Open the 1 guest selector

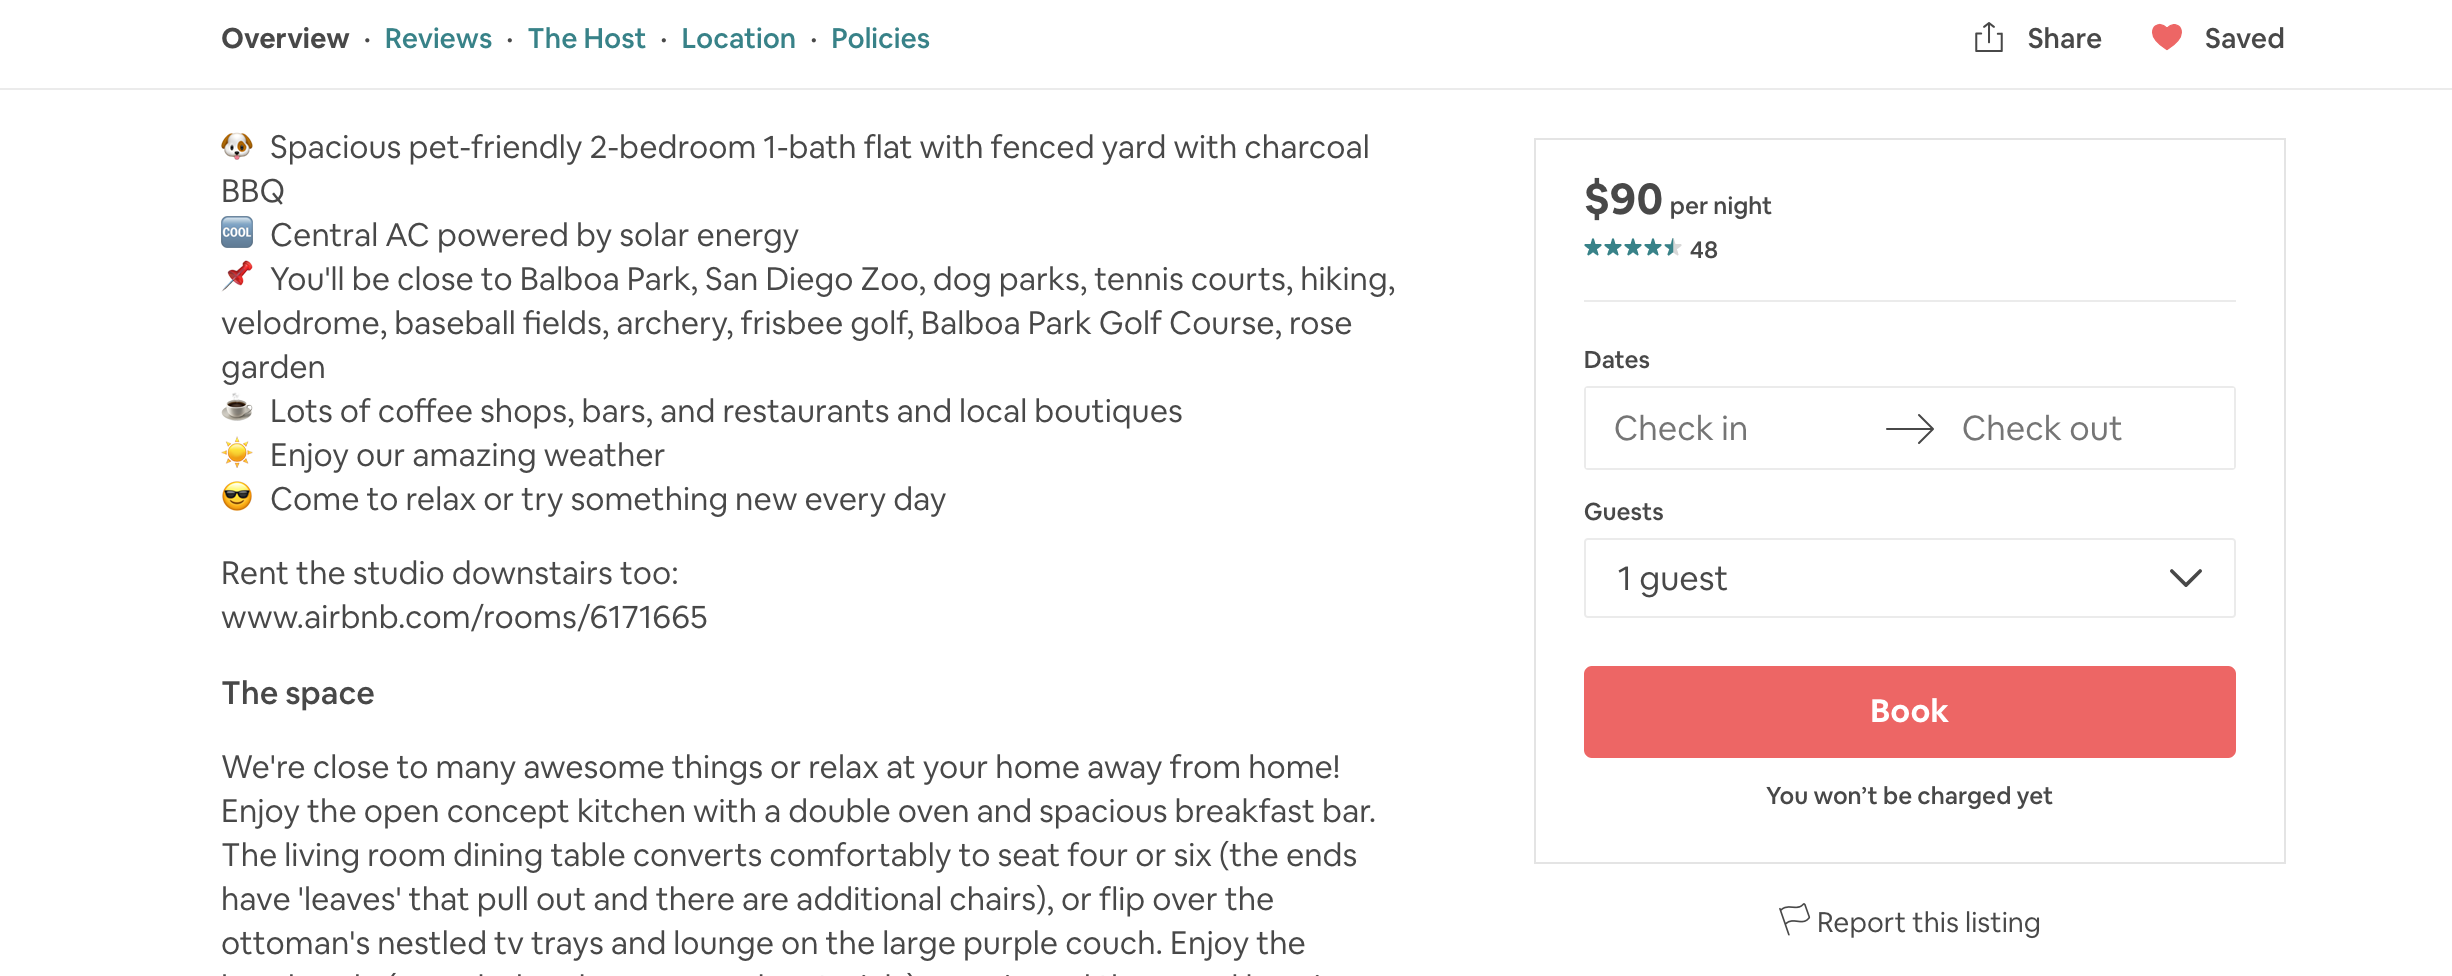coord(1909,578)
